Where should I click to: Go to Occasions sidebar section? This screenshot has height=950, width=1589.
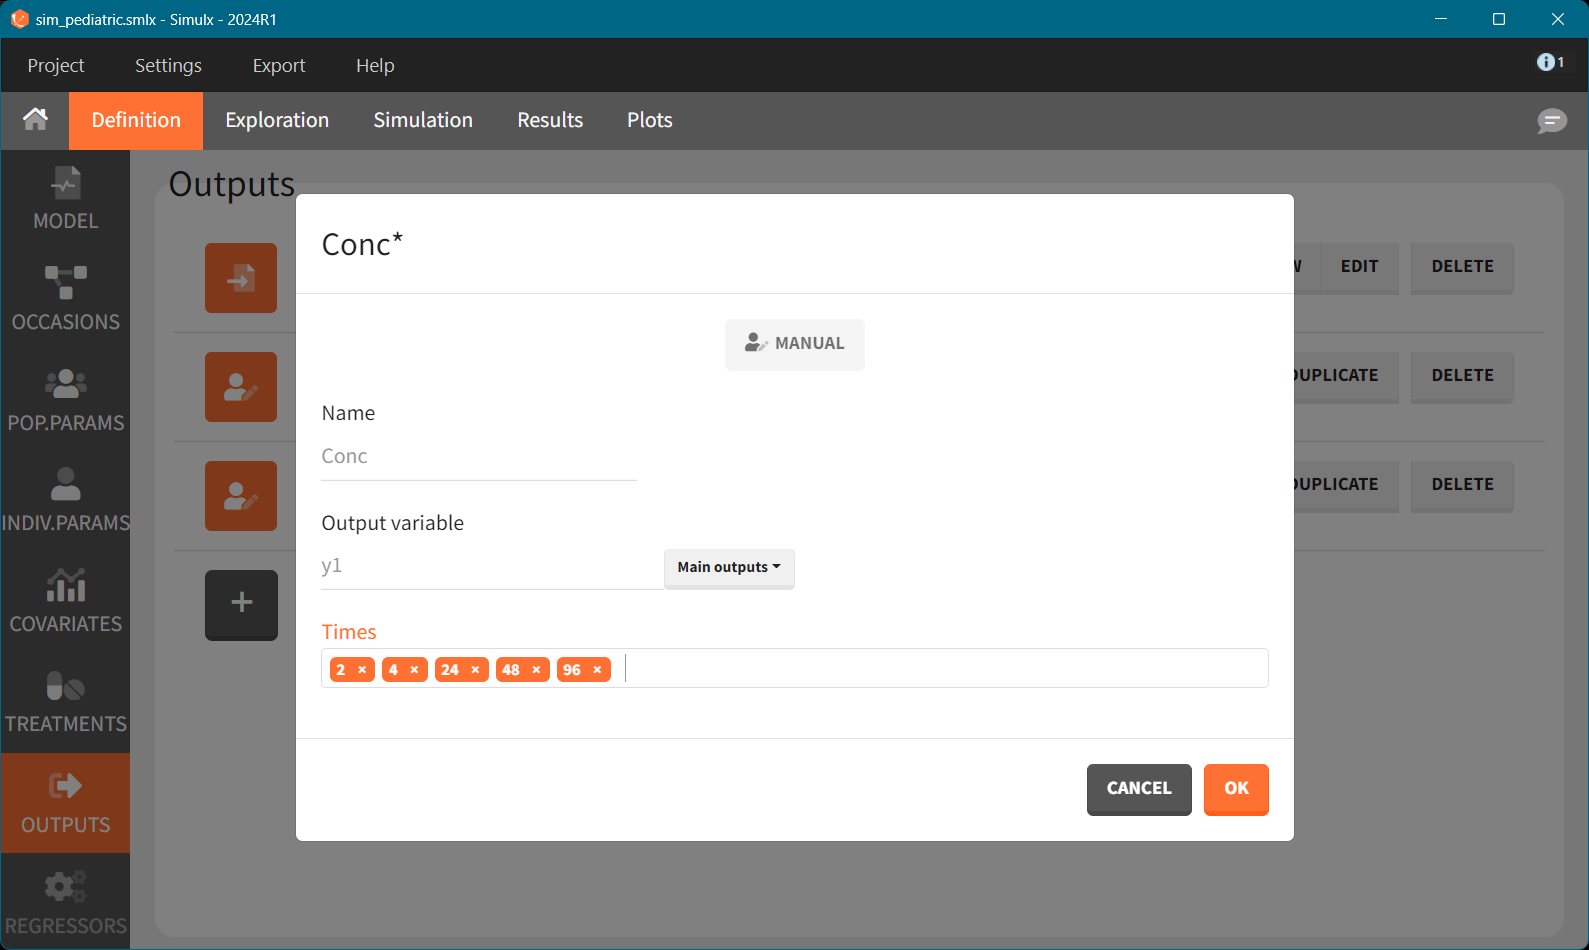point(66,300)
